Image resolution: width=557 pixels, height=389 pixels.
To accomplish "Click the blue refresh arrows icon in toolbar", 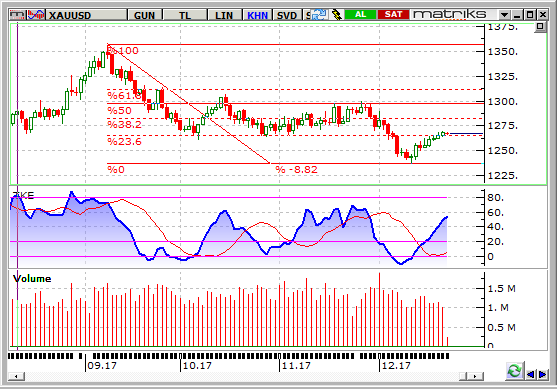I will [x=319, y=15].
